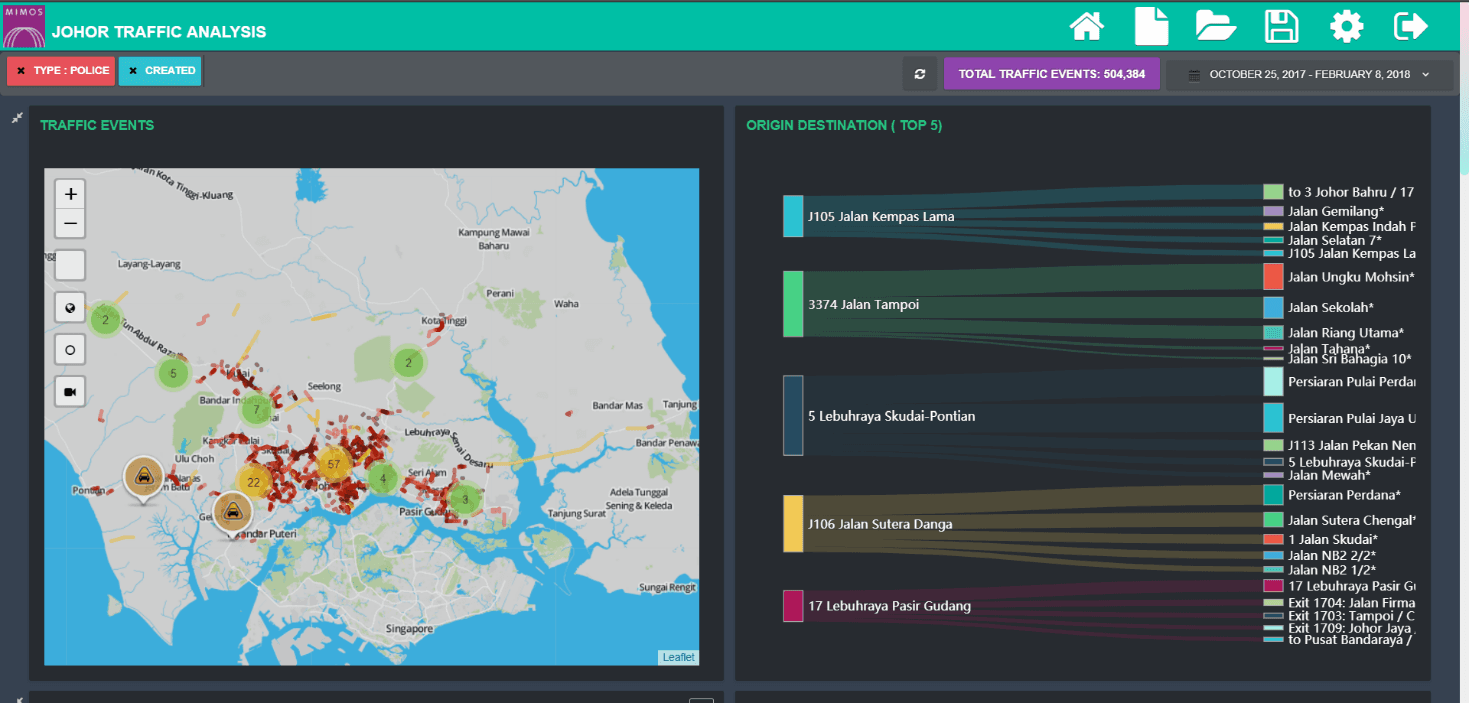Create a new document via page icon
Viewport: 1469px width, 703px height.
click(1151, 26)
